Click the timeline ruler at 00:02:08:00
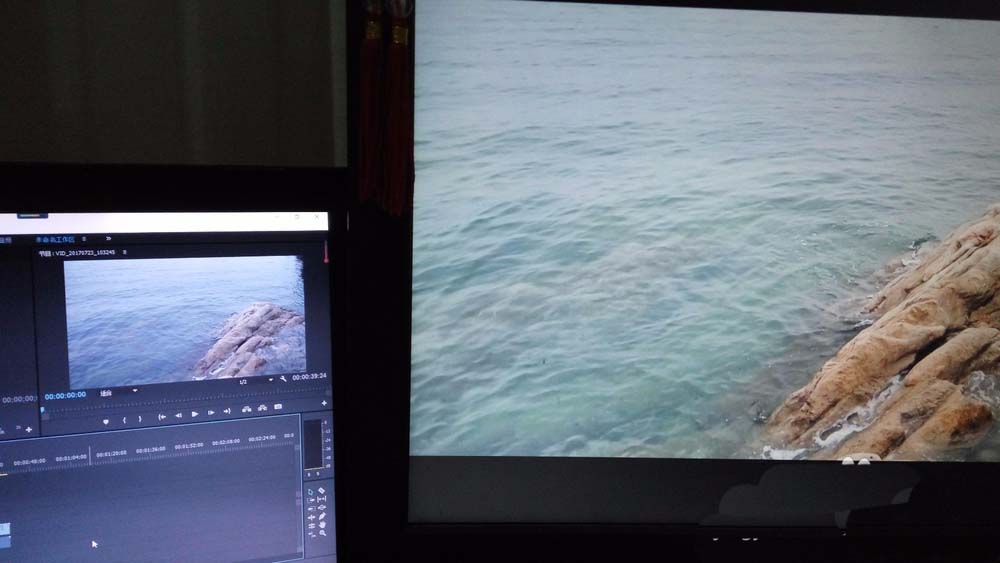Screen dimensions: 1000x563 pyautogui.click(x=226, y=441)
